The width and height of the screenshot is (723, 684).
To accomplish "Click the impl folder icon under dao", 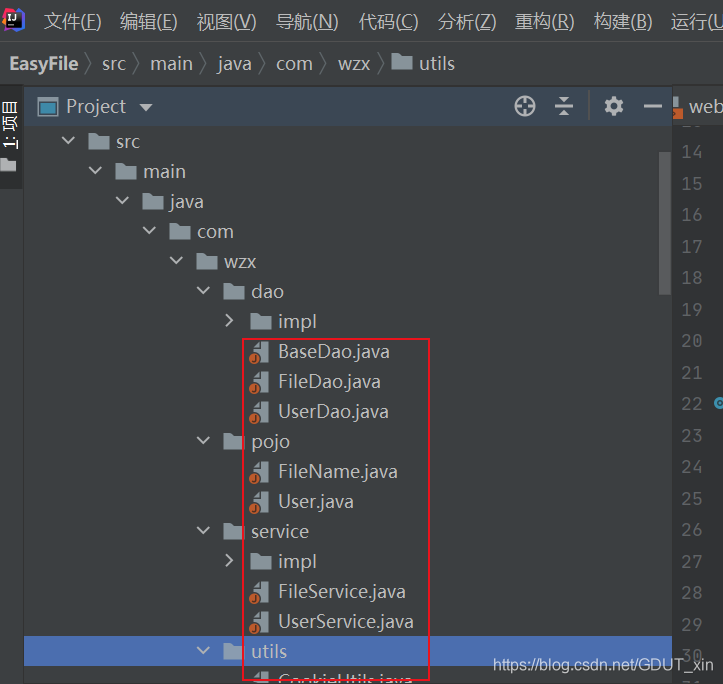I will (261, 321).
